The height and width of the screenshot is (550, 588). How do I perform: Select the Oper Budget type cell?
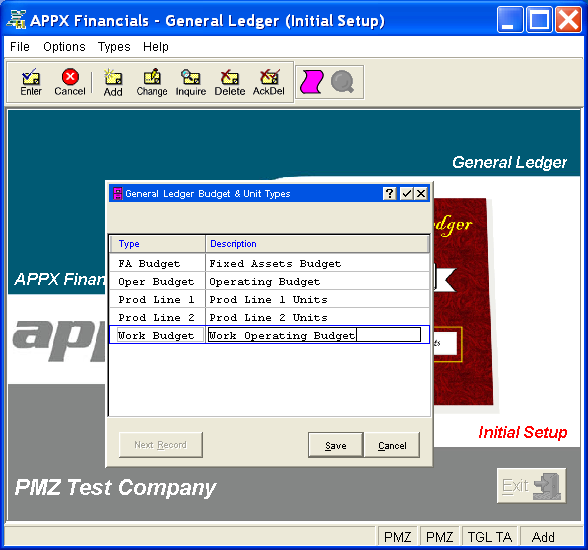coord(158,281)
